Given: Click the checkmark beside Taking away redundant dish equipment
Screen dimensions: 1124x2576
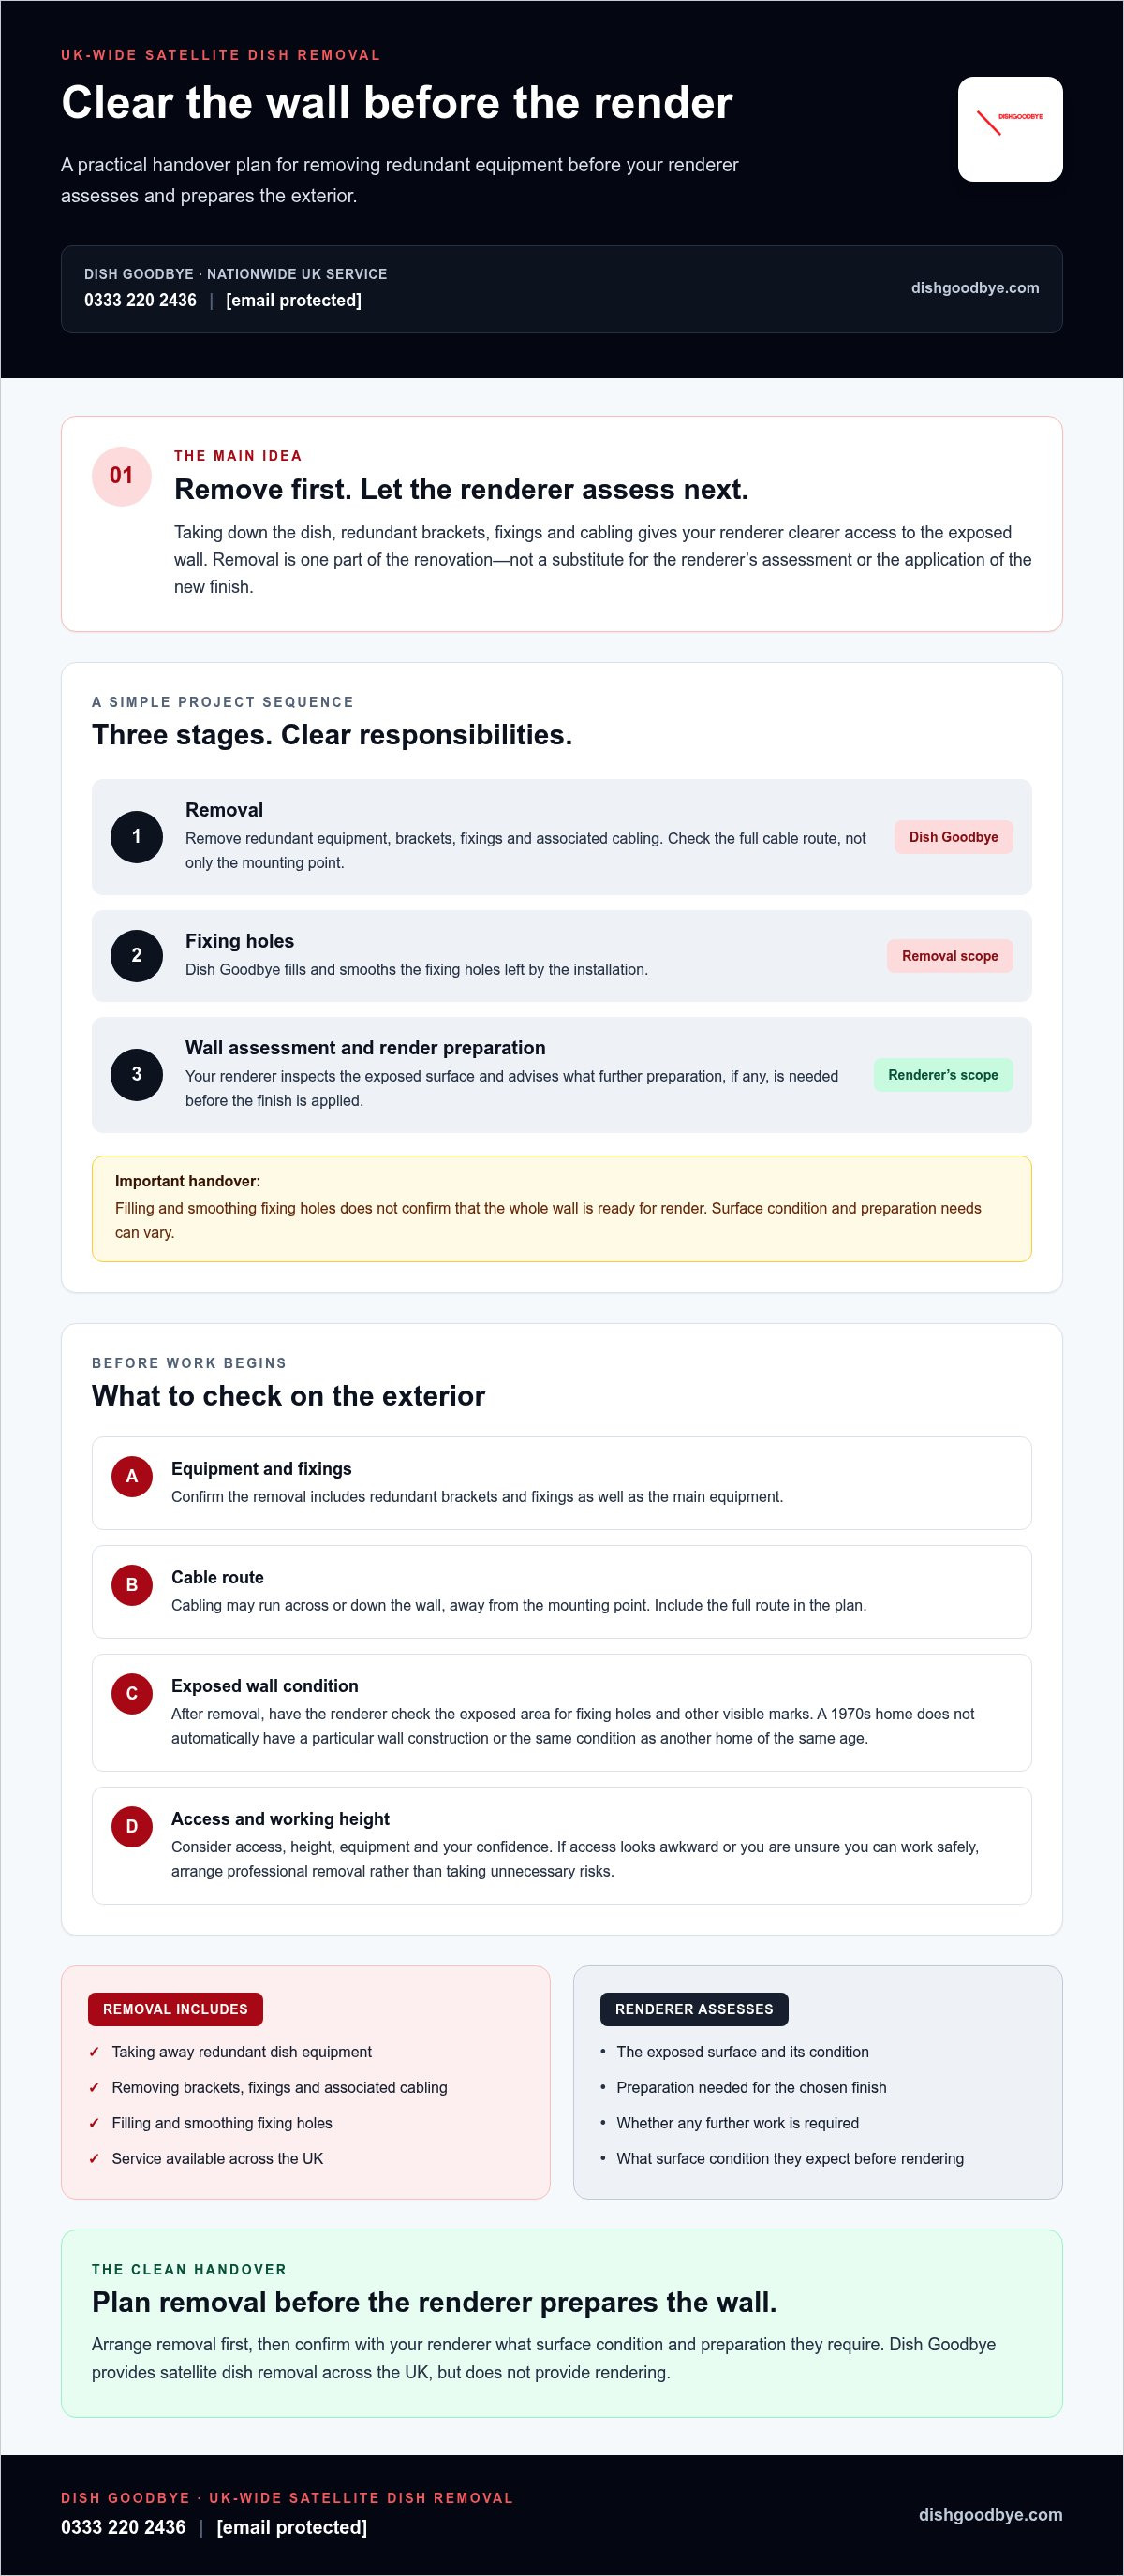Looking at the screenshot, I should click(94, 2051).
